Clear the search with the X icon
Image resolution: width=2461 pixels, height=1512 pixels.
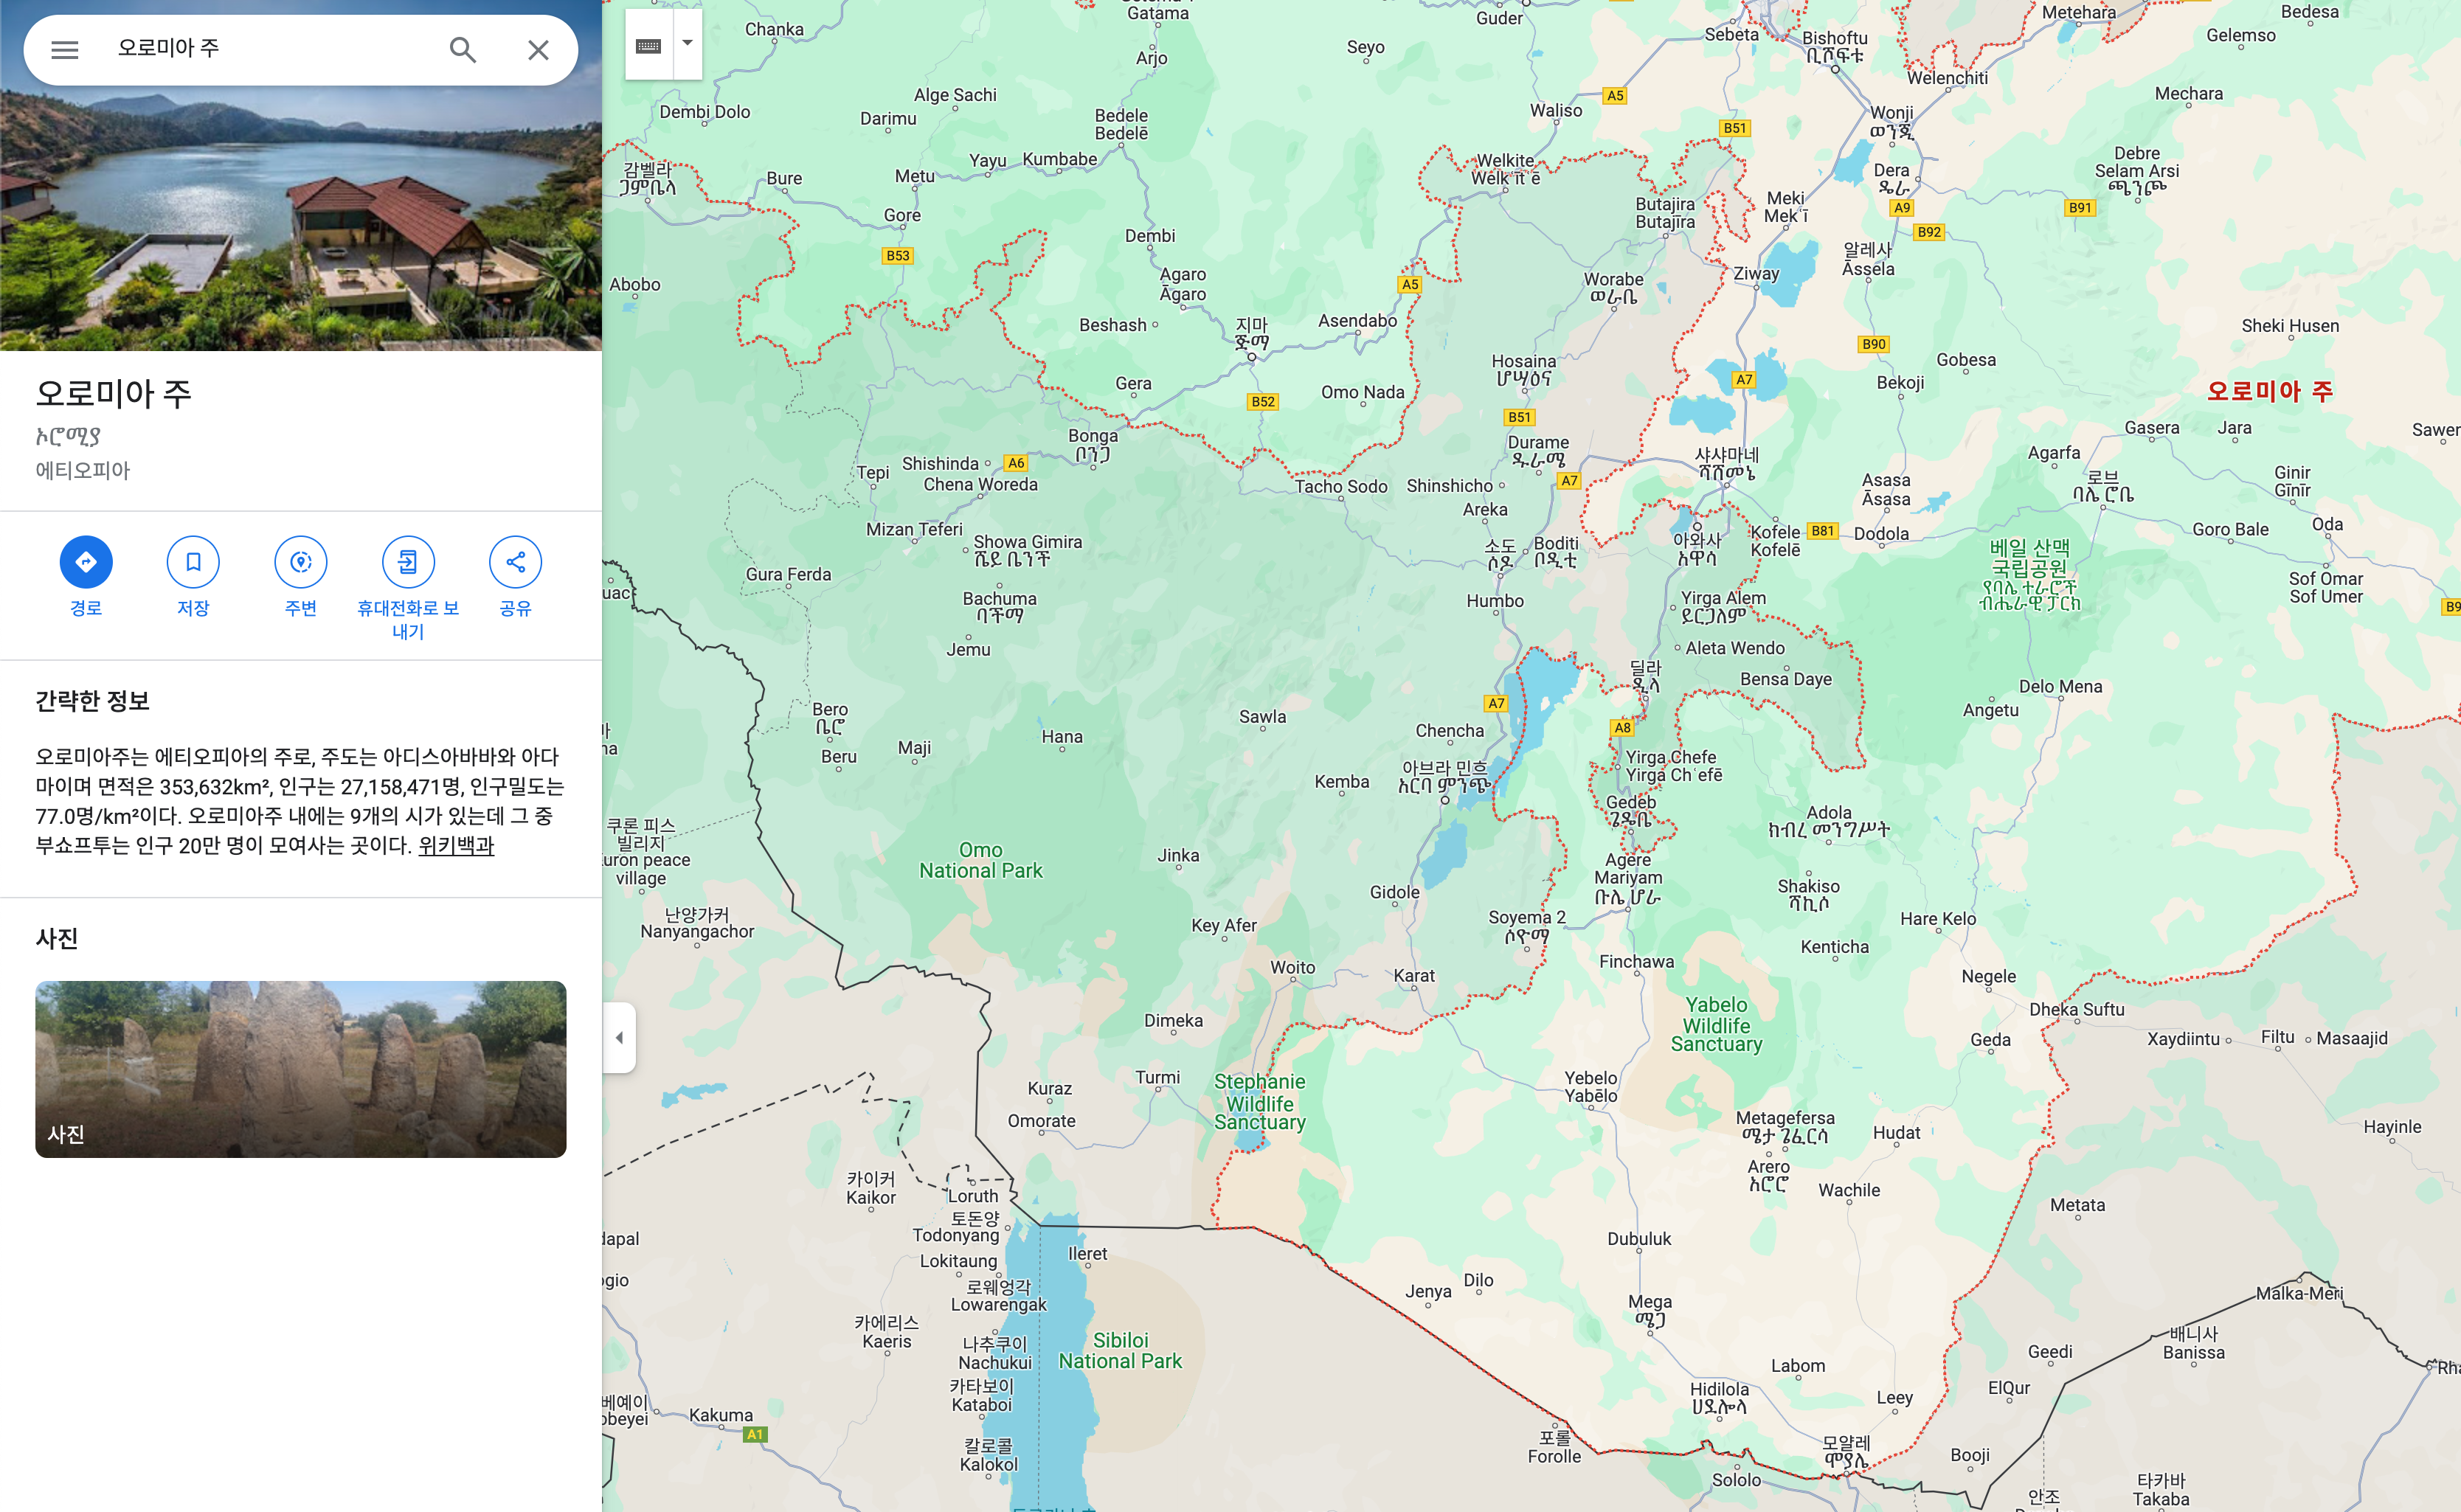point(538,50)
